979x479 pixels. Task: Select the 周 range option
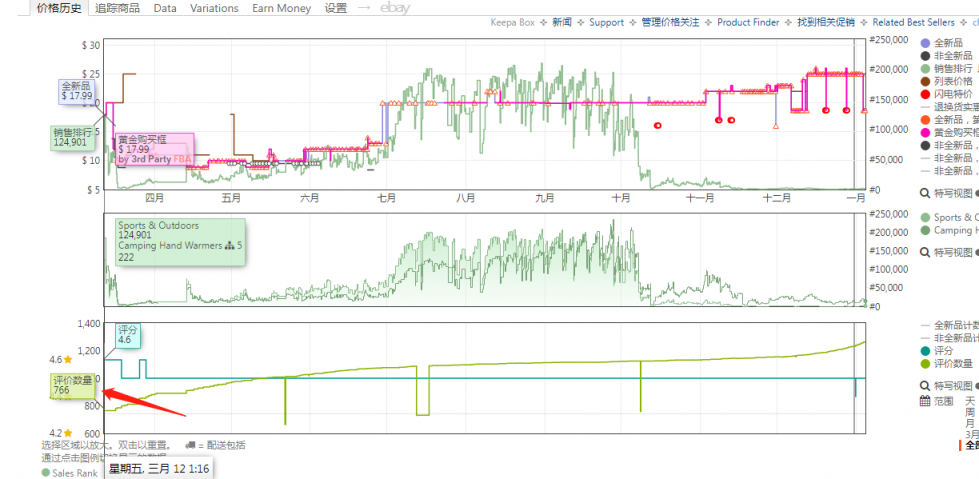coord(970,412)
